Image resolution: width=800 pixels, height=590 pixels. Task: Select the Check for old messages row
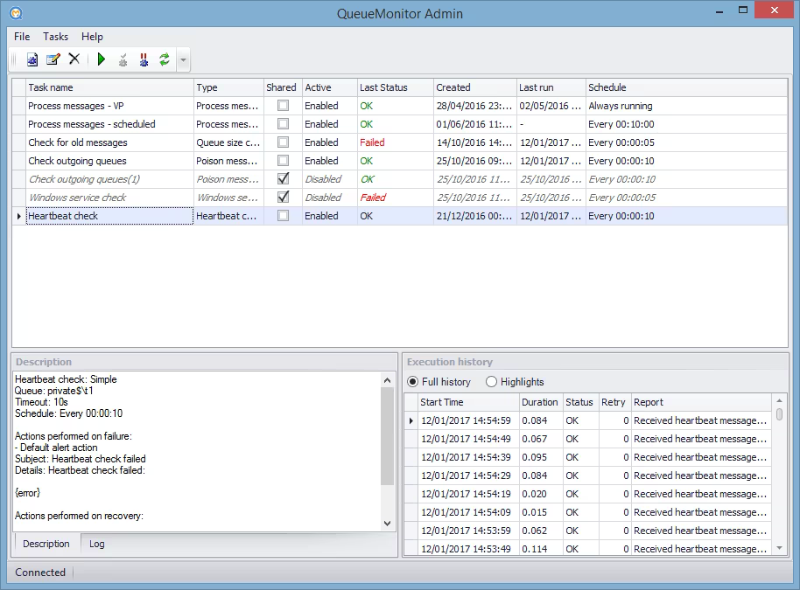pos(78,143)
